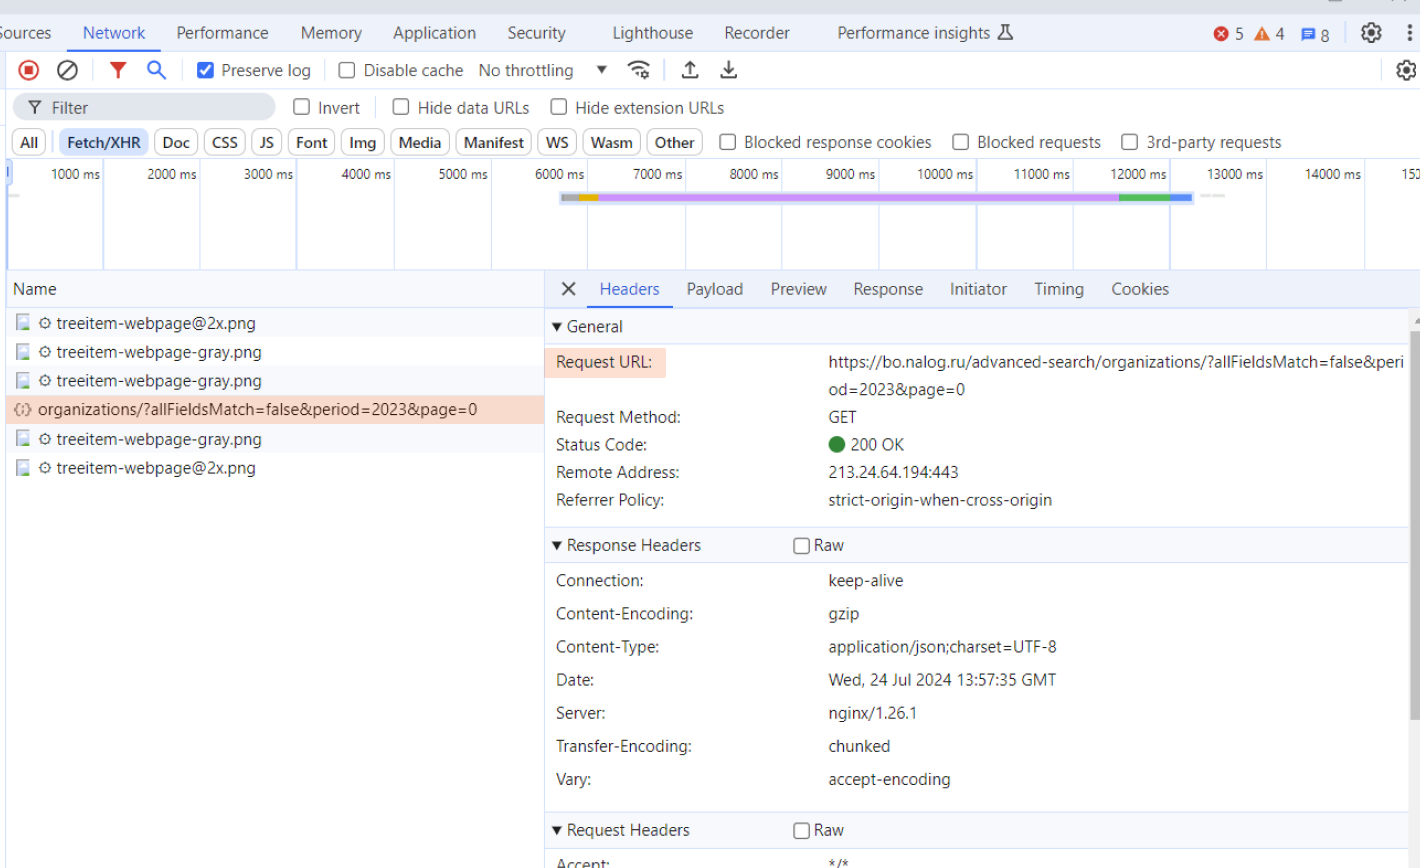Open the Recorder panel tab
Viewport: 1420px width, 868px height.
[x=757, y=33]
